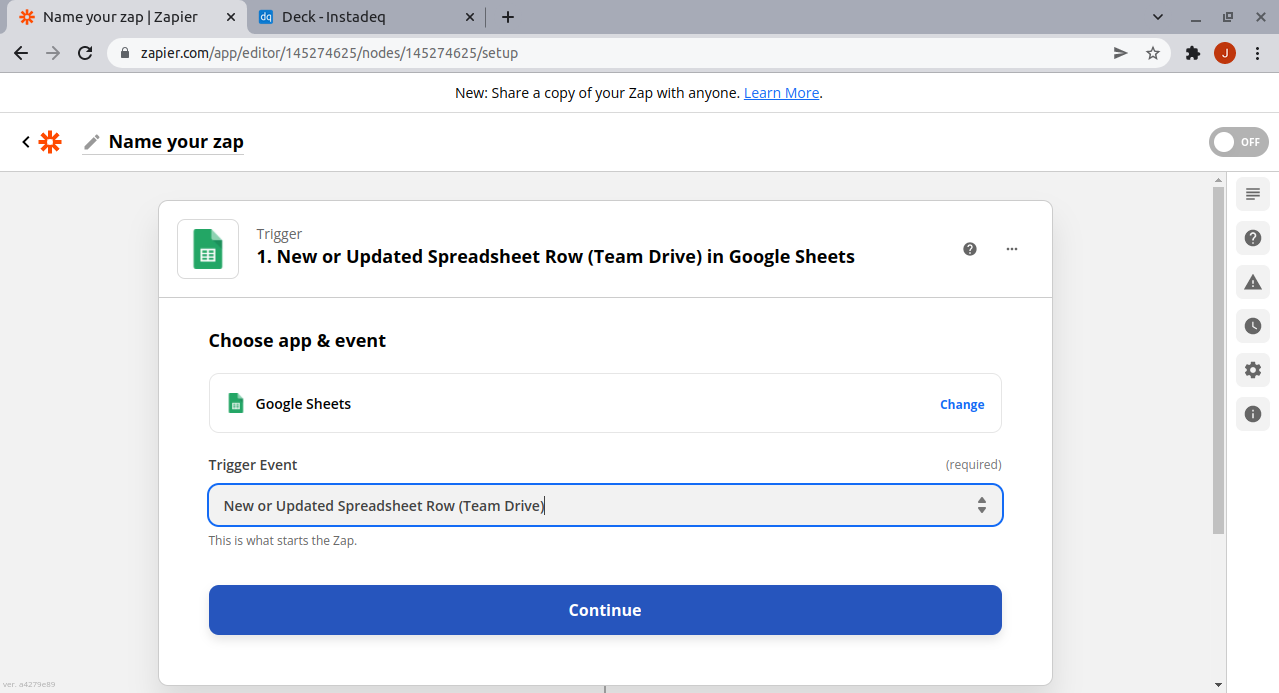Go back using the Zapier back chevron
Screen dimensions: 1279x693
click(x=26, y=142)
